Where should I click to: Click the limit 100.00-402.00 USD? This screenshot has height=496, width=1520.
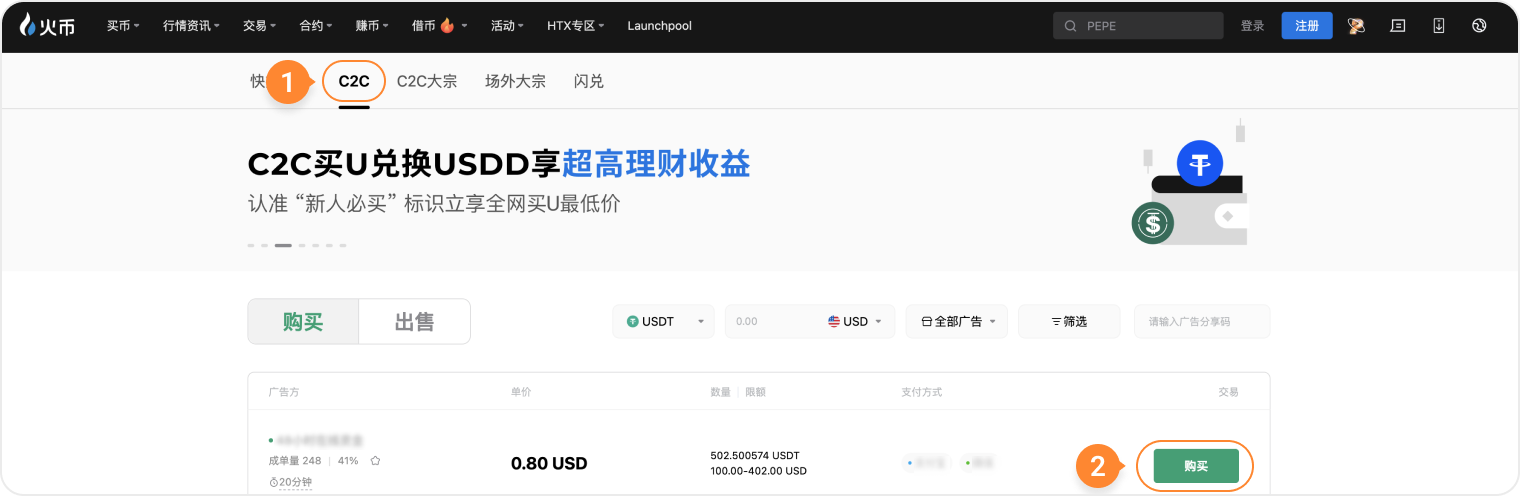click(759, 471)
